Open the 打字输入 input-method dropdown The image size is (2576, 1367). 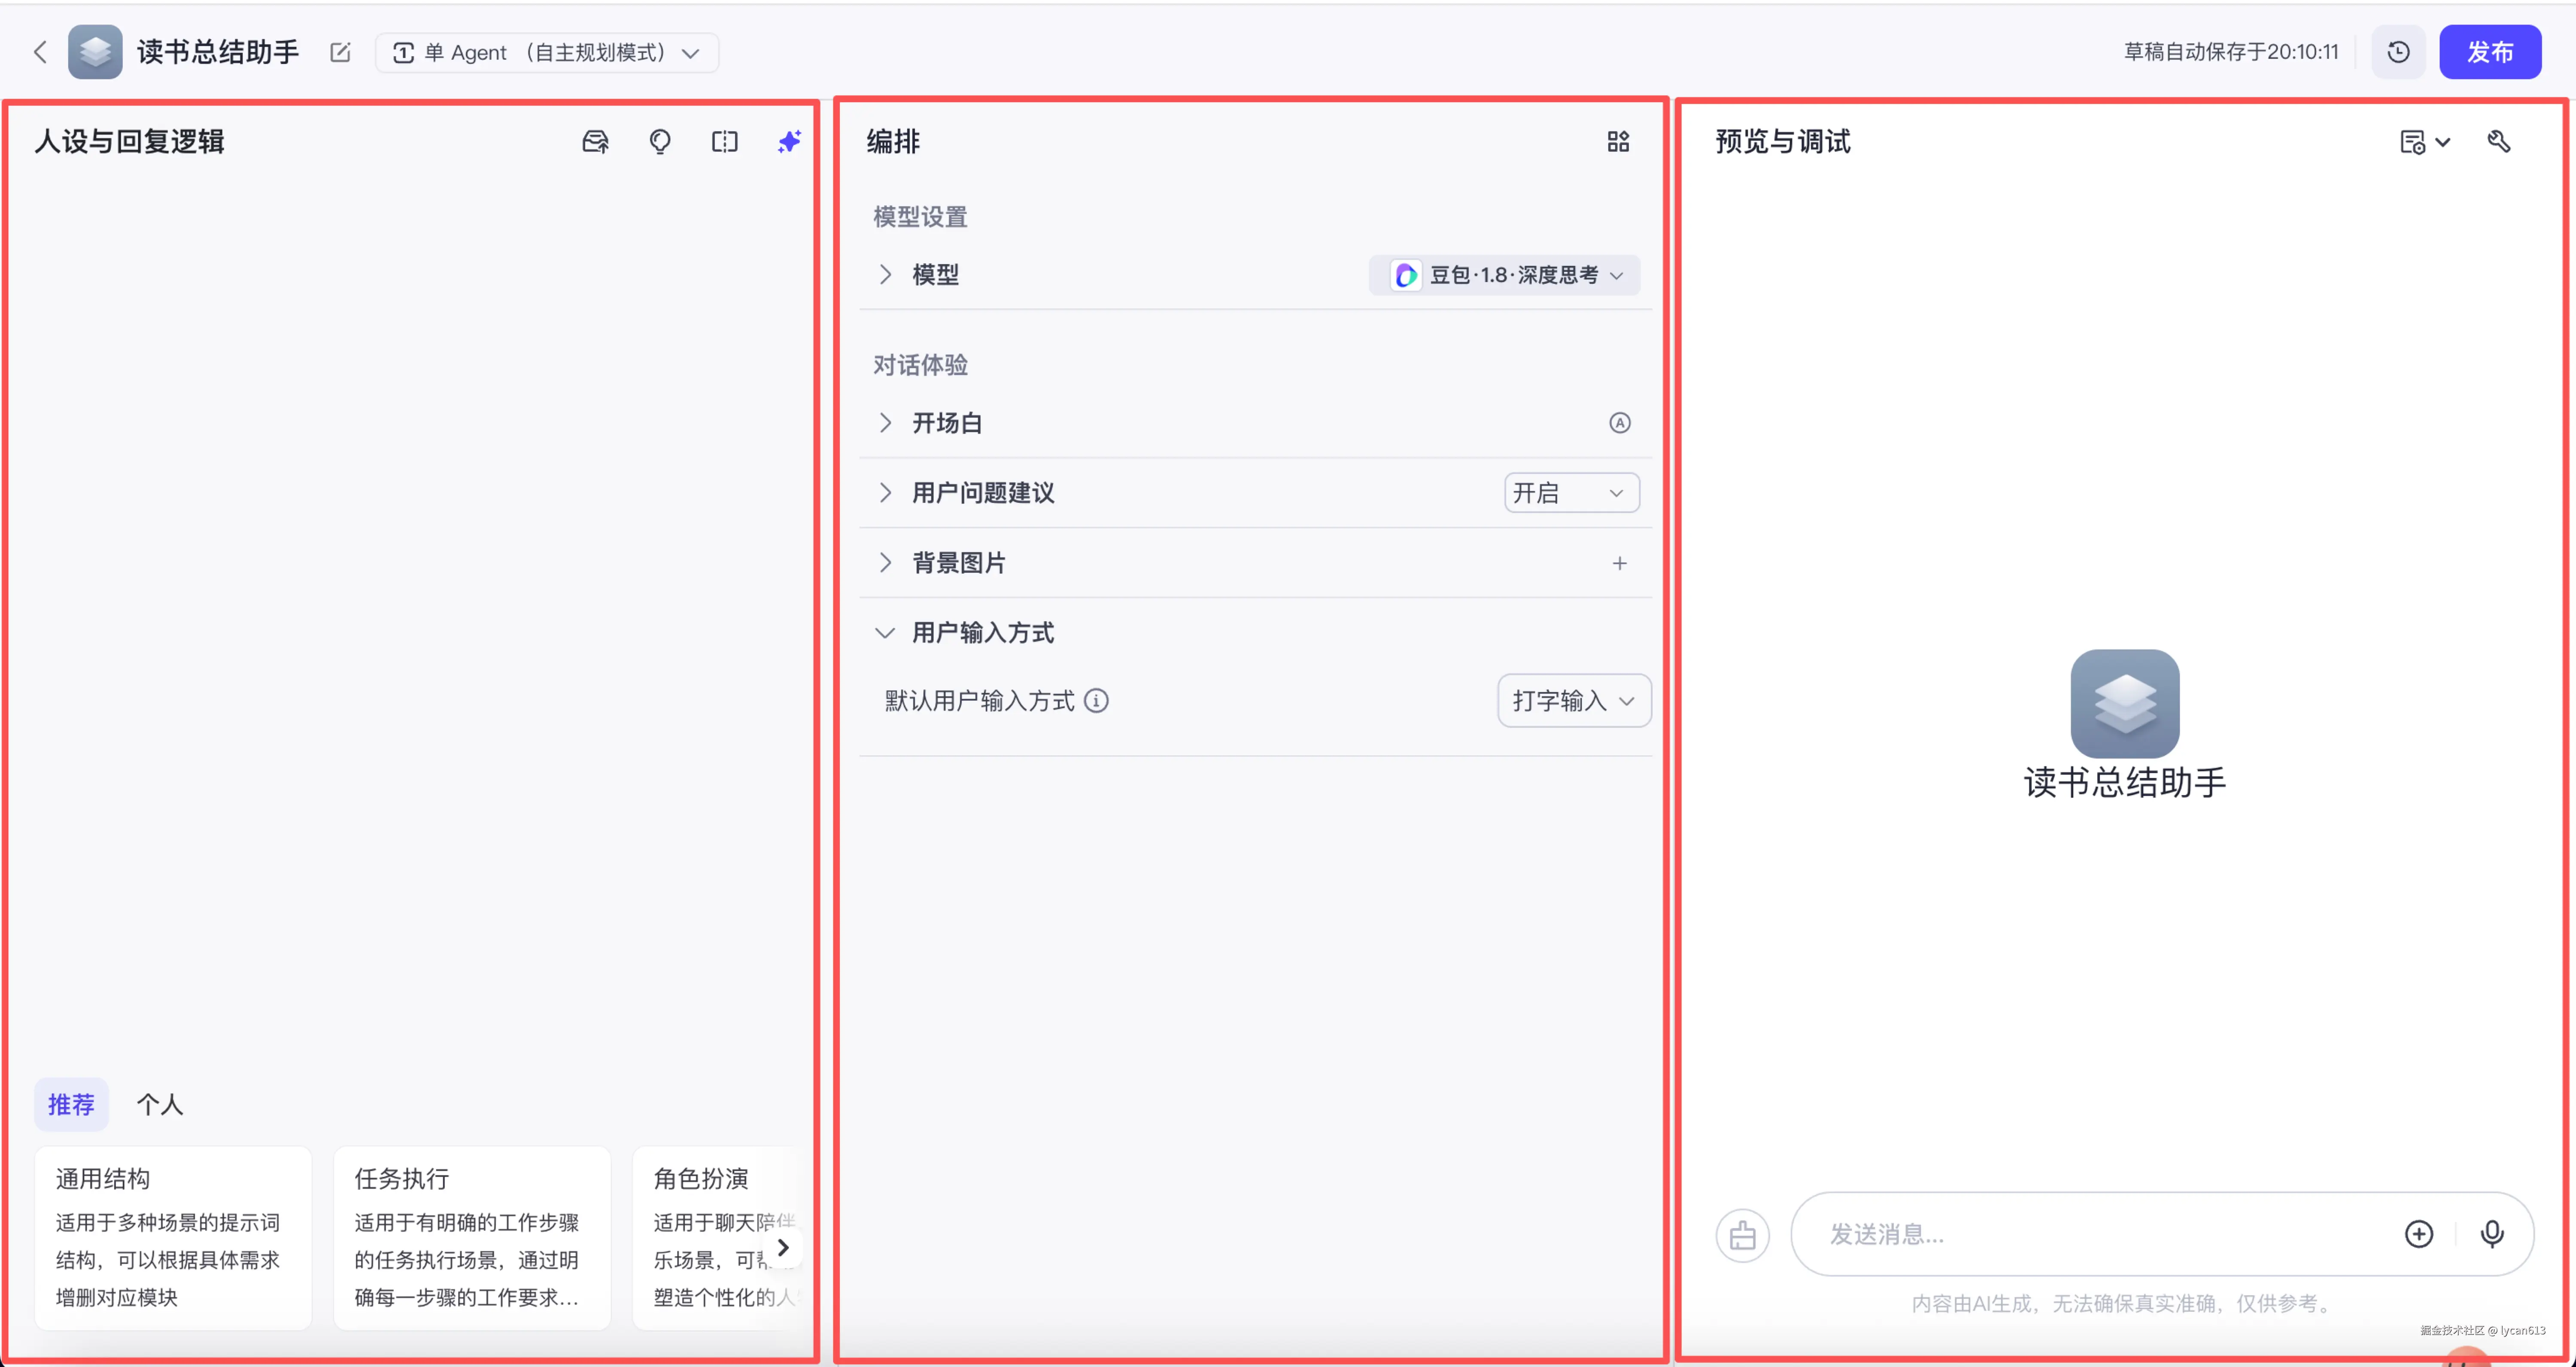[x=1572, y=700]
